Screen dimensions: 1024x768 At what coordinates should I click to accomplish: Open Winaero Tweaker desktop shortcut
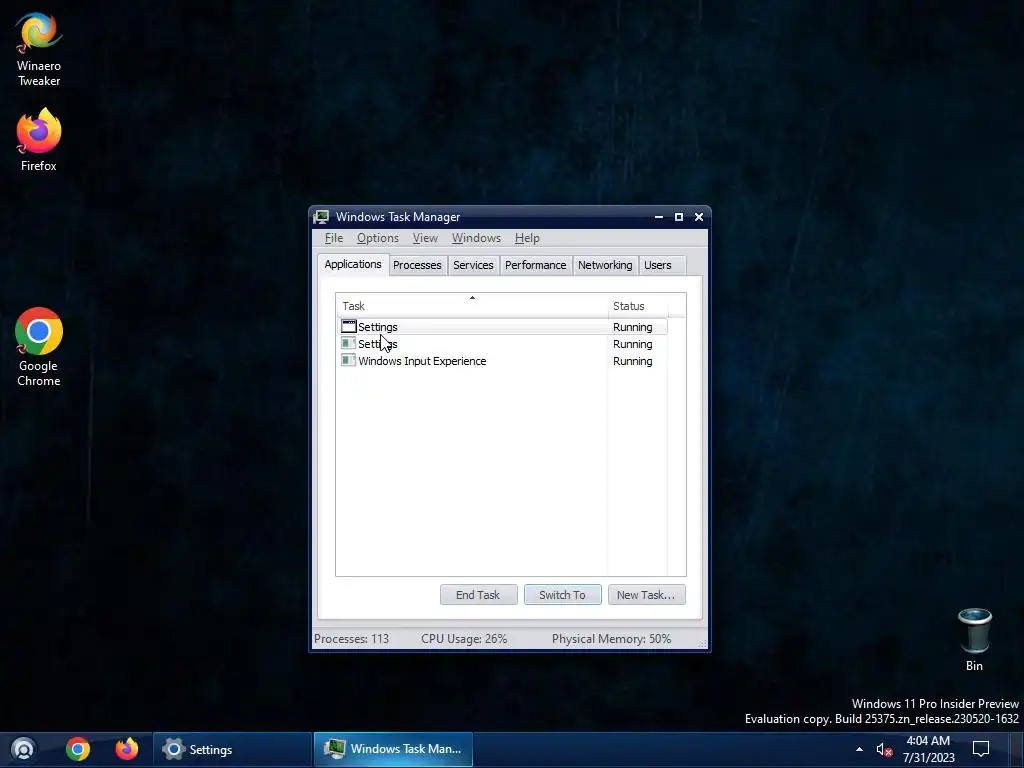pos(39,50)
